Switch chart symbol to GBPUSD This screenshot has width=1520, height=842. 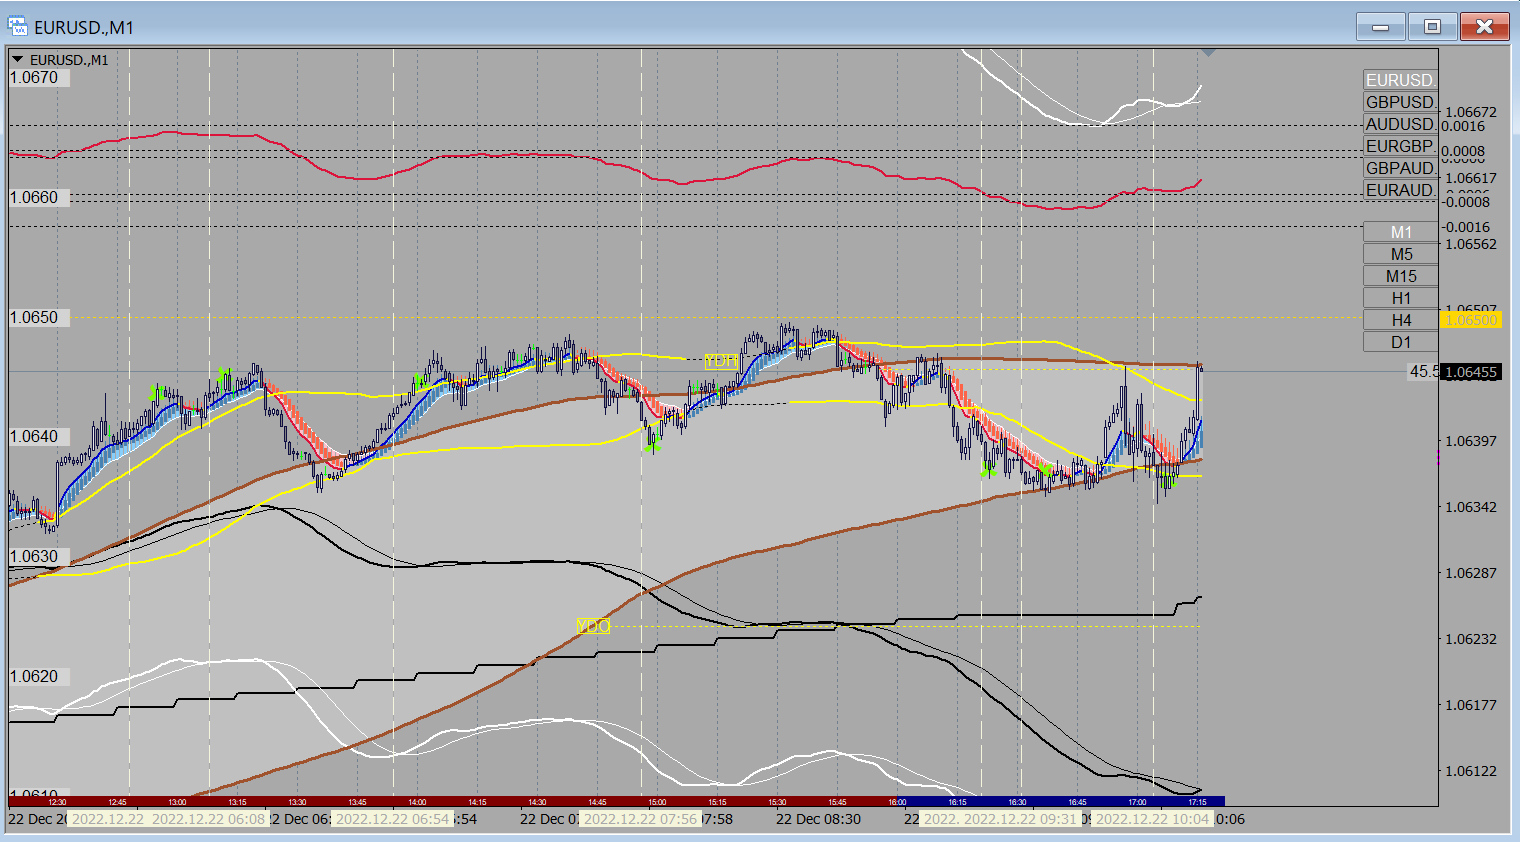(x=1400, y=102)
